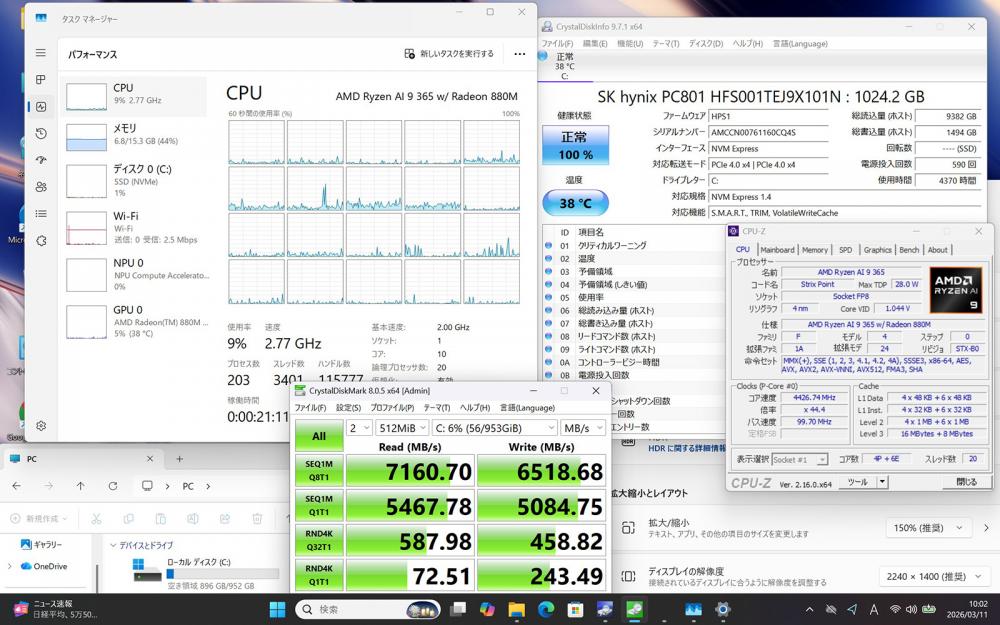The width and height of the screenshot is (1000, 625).
Task: Open the MB/s unit dropdown
Action: (x=584, y=428)
